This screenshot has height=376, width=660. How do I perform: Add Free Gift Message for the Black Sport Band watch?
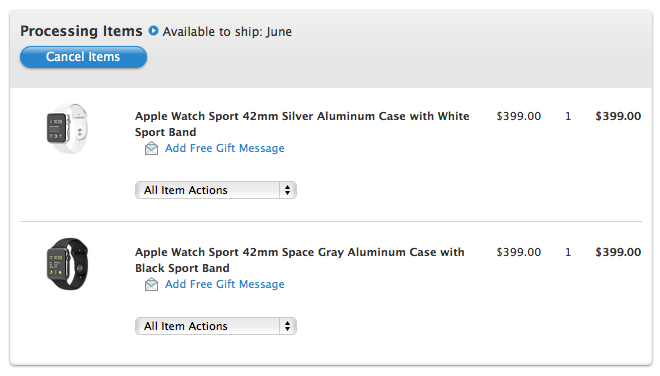225,284
